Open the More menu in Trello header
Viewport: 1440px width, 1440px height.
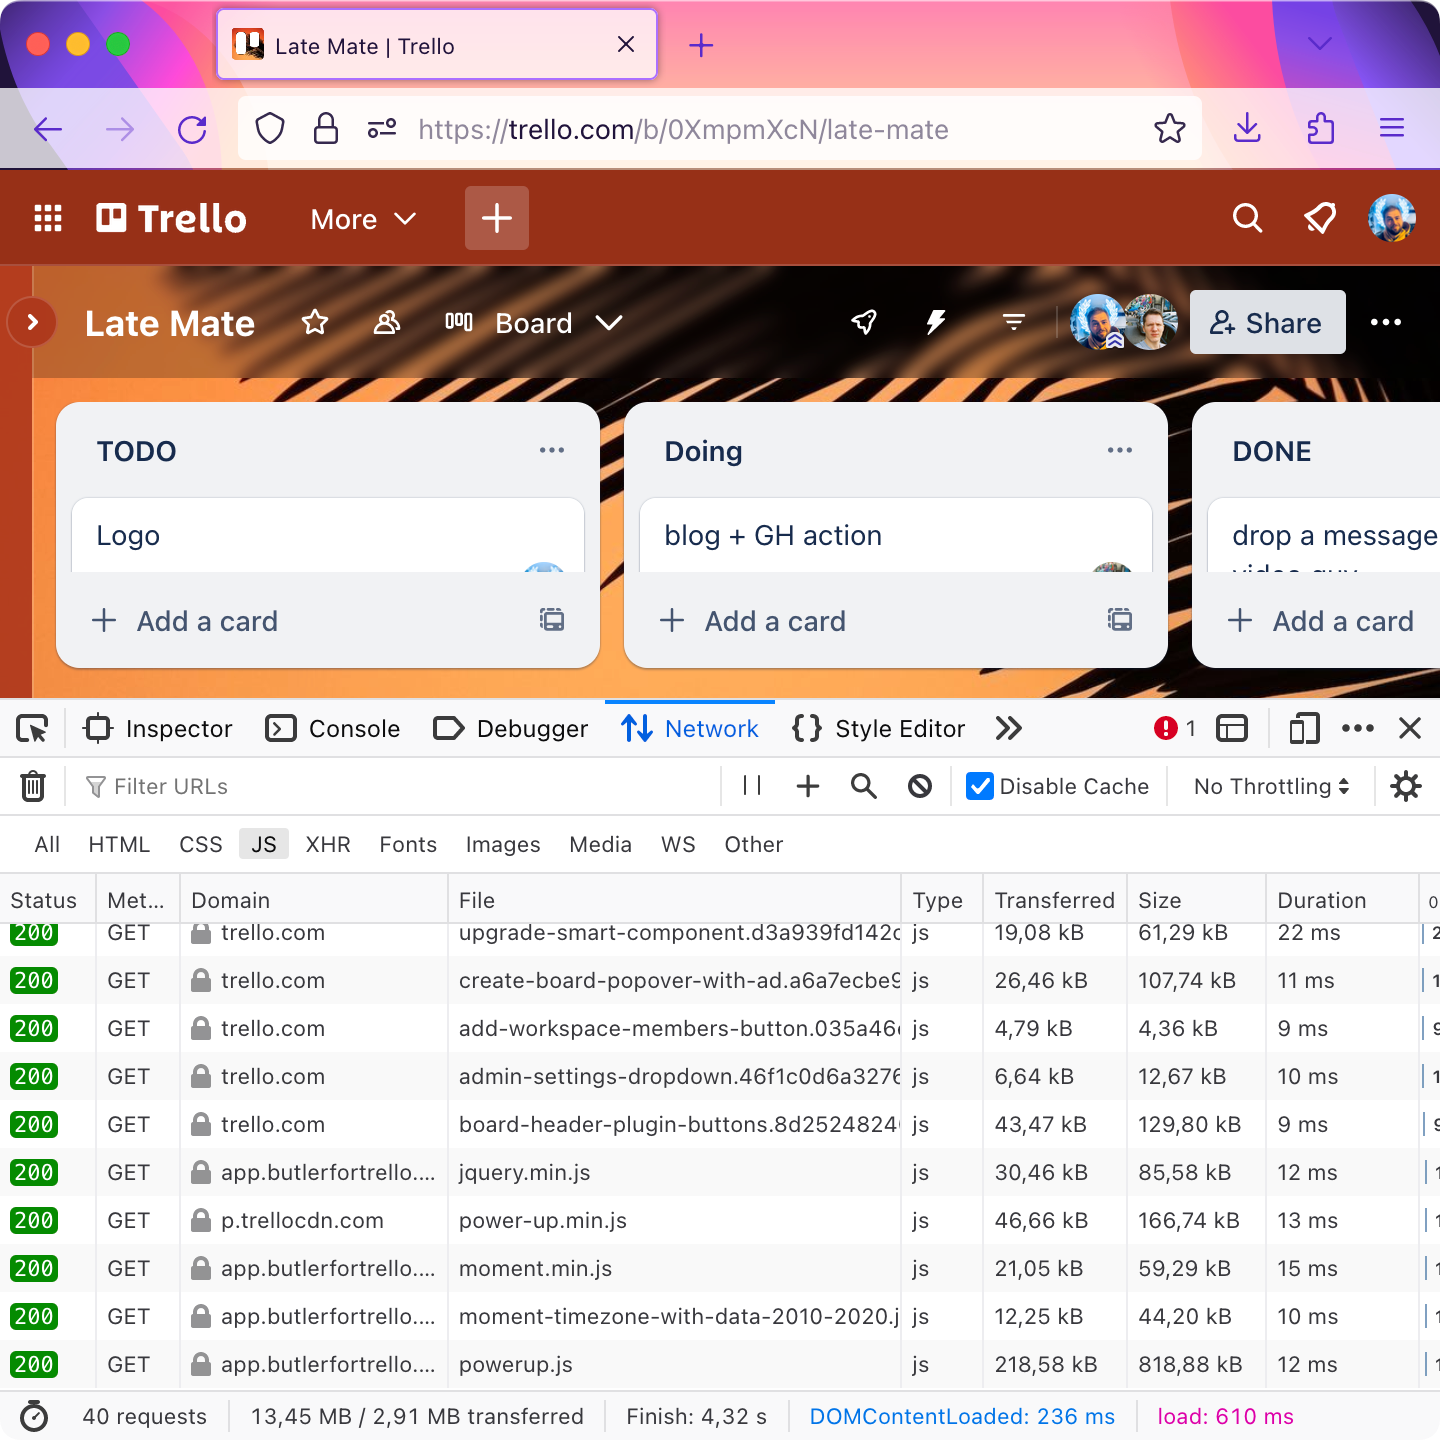point(363,219)
